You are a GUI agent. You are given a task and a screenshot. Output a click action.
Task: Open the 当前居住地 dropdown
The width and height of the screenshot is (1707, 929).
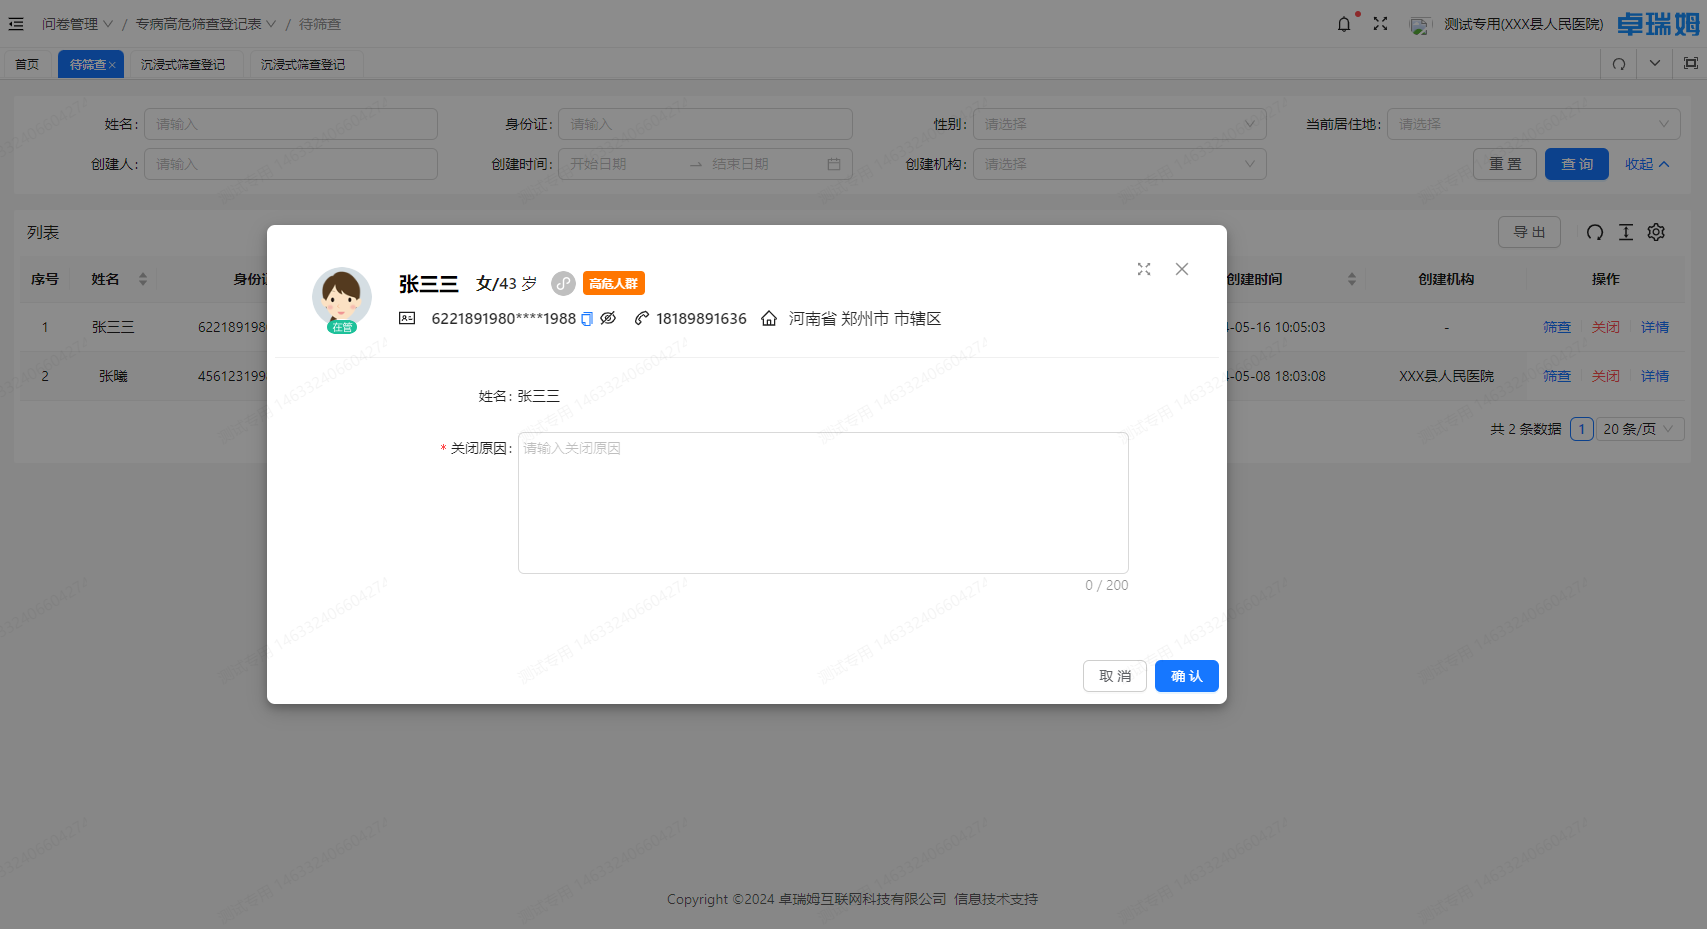[1533, 124]
